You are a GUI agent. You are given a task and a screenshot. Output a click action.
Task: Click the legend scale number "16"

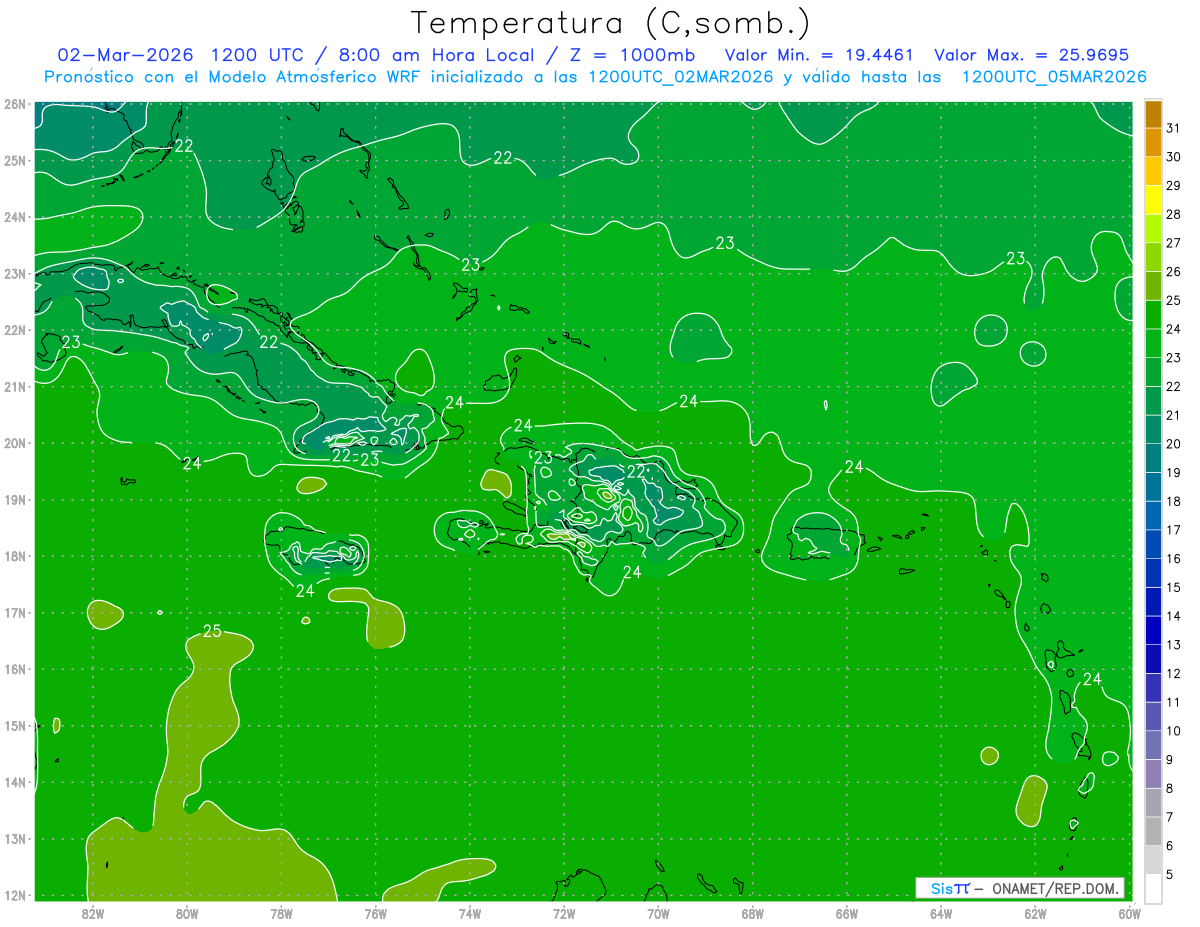coord(1174,559)
